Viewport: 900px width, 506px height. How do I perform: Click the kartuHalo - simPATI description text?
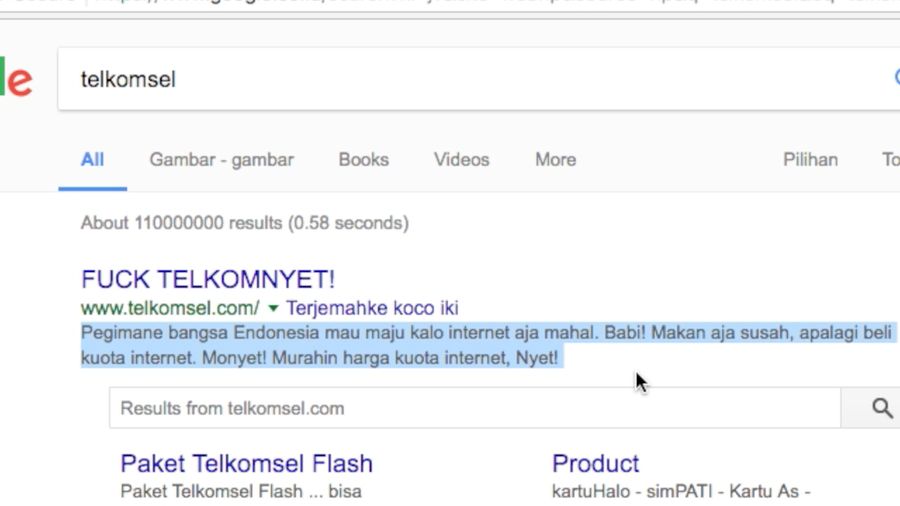pyautogui.click(x=681, y=492)
